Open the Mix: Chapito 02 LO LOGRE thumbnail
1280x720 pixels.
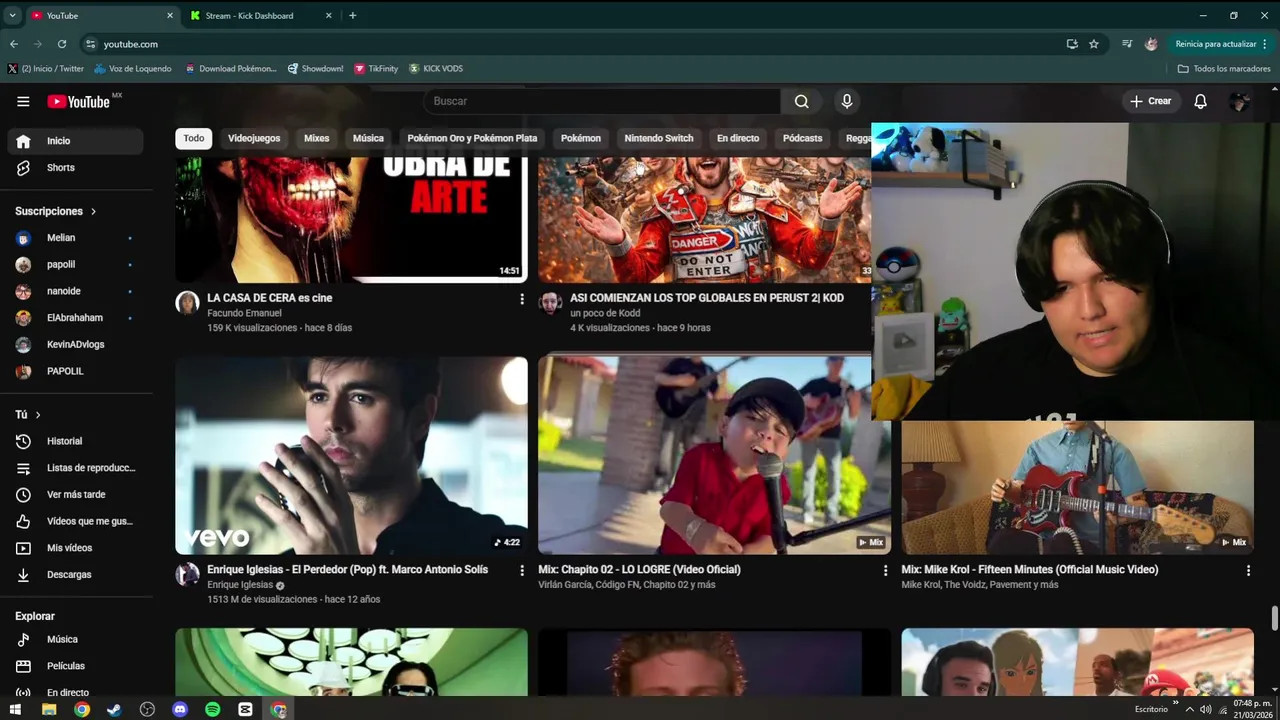714,455
